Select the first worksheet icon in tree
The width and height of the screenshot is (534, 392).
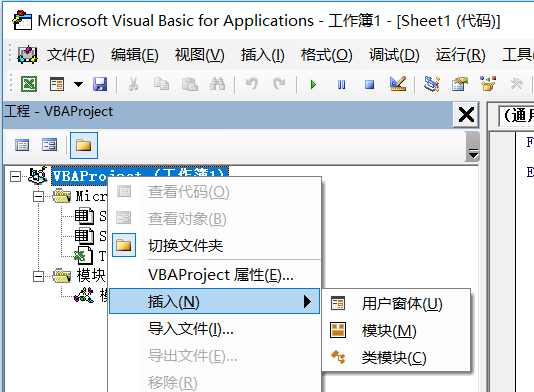pos(84,216)
